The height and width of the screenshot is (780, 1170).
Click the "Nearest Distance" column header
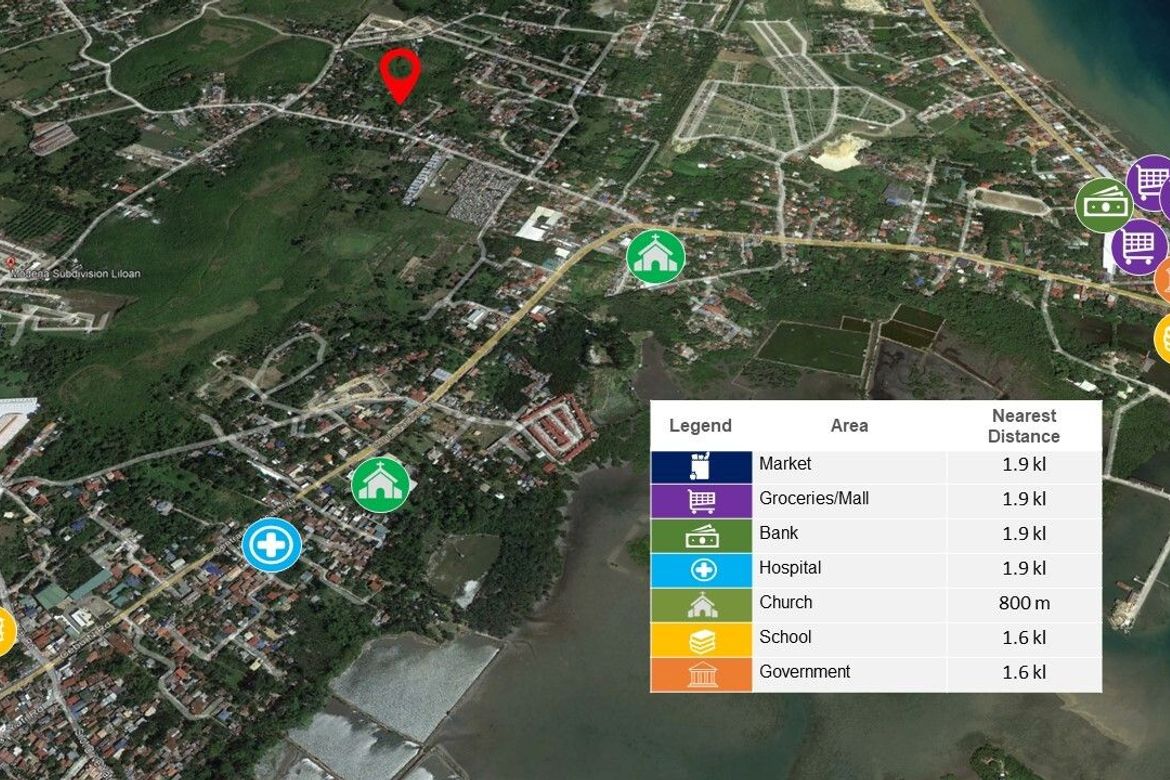1024,425
